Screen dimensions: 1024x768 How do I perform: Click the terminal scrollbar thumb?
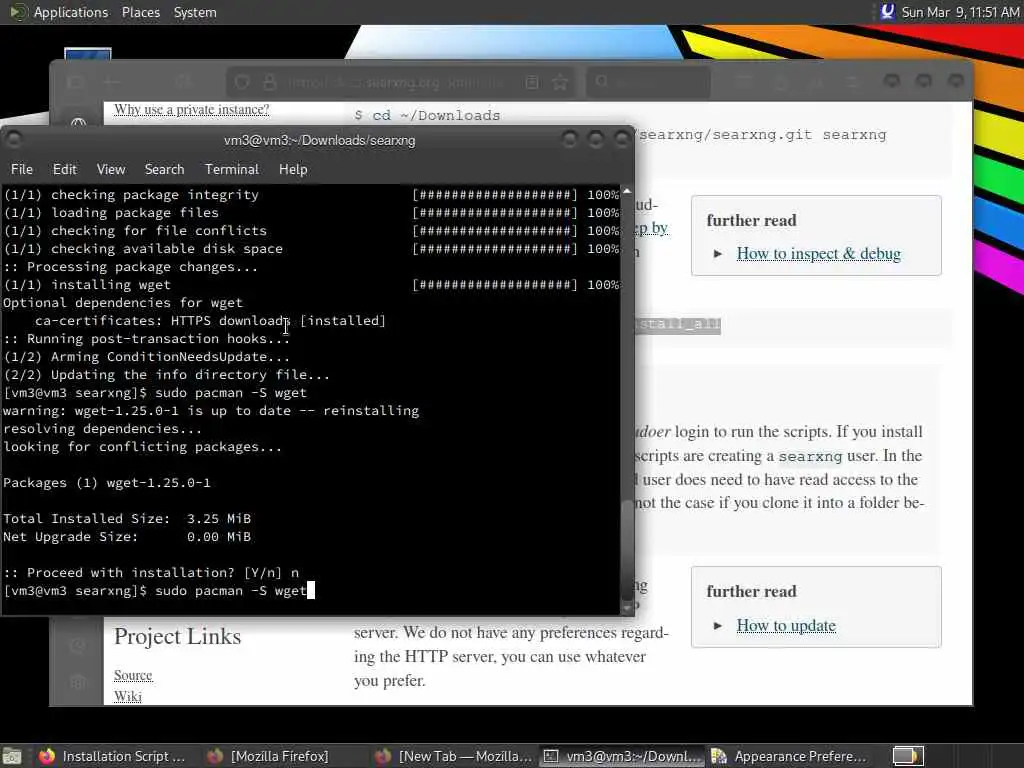click(627, 549)
